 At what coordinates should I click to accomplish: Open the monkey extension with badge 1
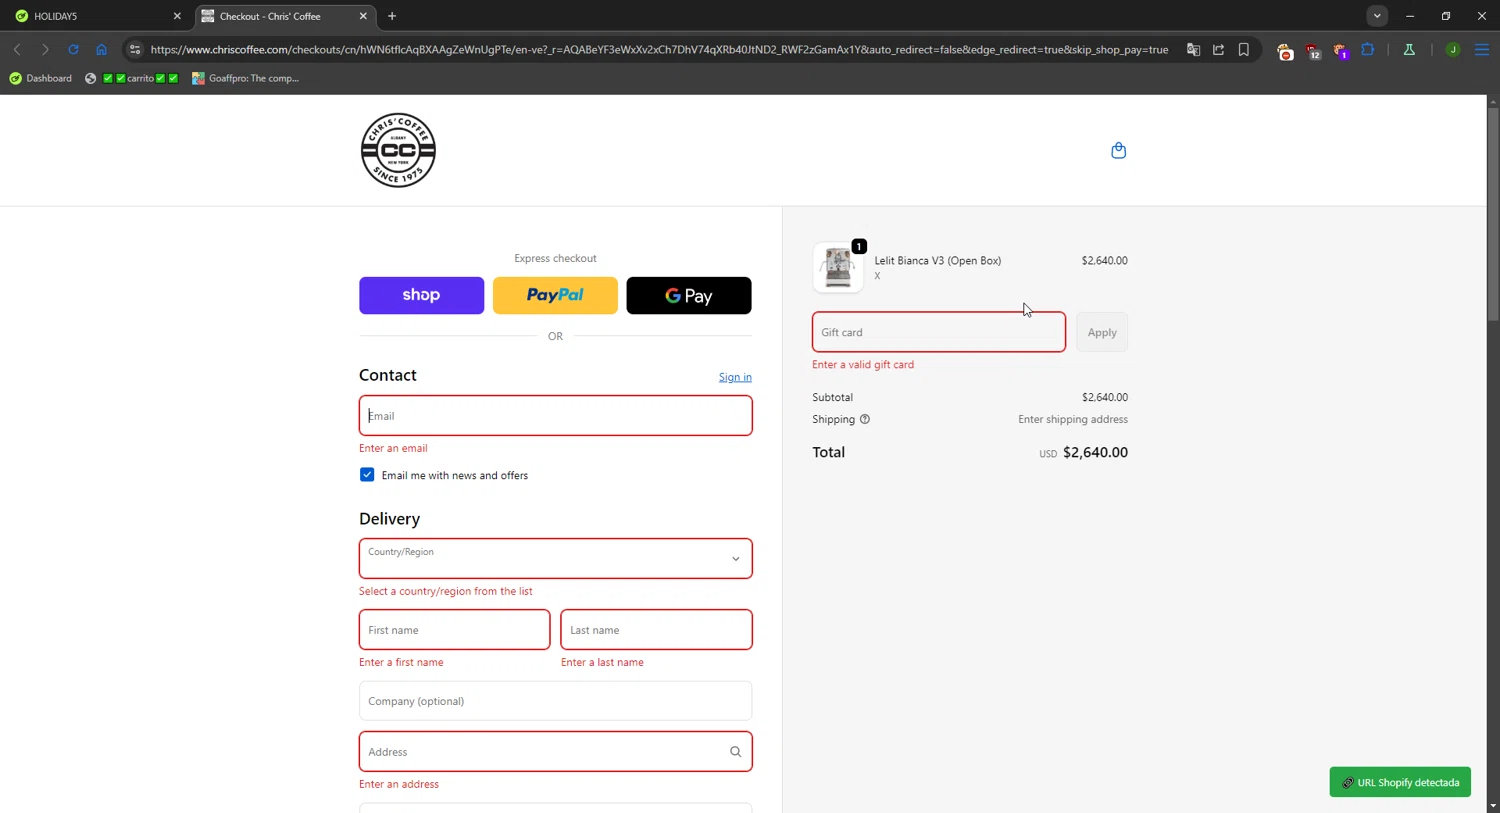[1341, 51]
